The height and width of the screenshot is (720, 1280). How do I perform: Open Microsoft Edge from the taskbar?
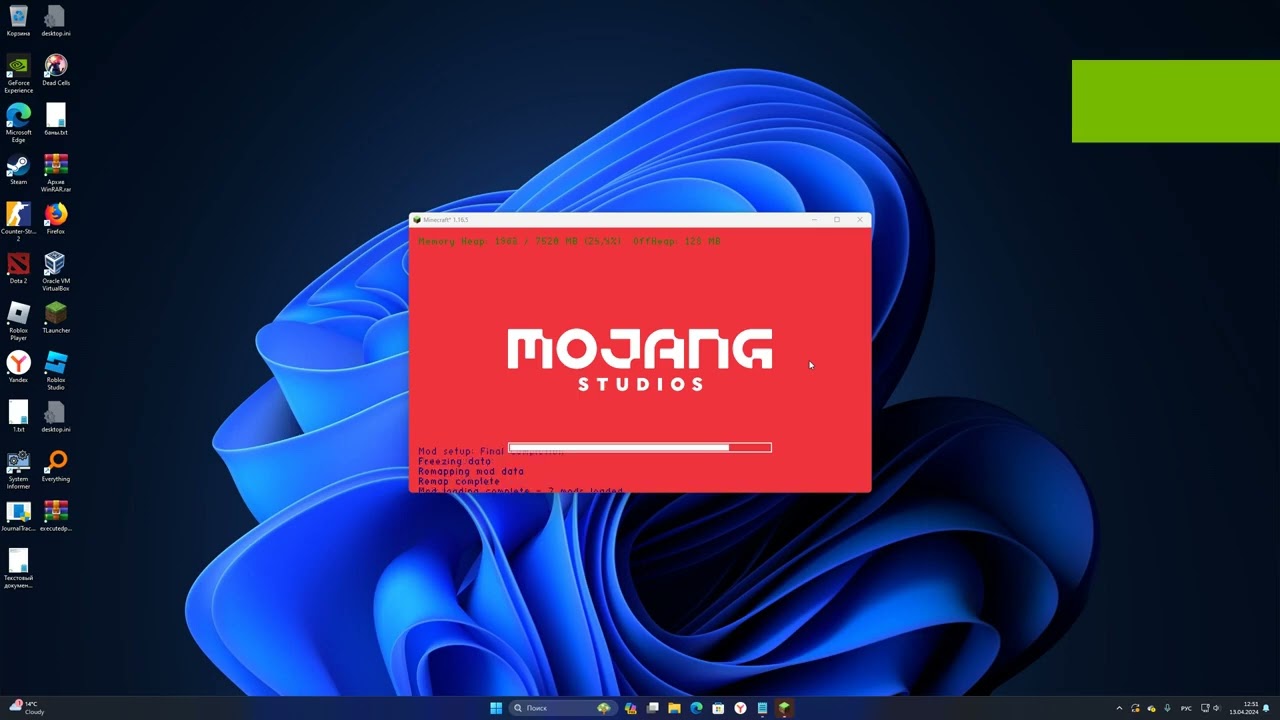pyautogui.click(x=696, y=708)
